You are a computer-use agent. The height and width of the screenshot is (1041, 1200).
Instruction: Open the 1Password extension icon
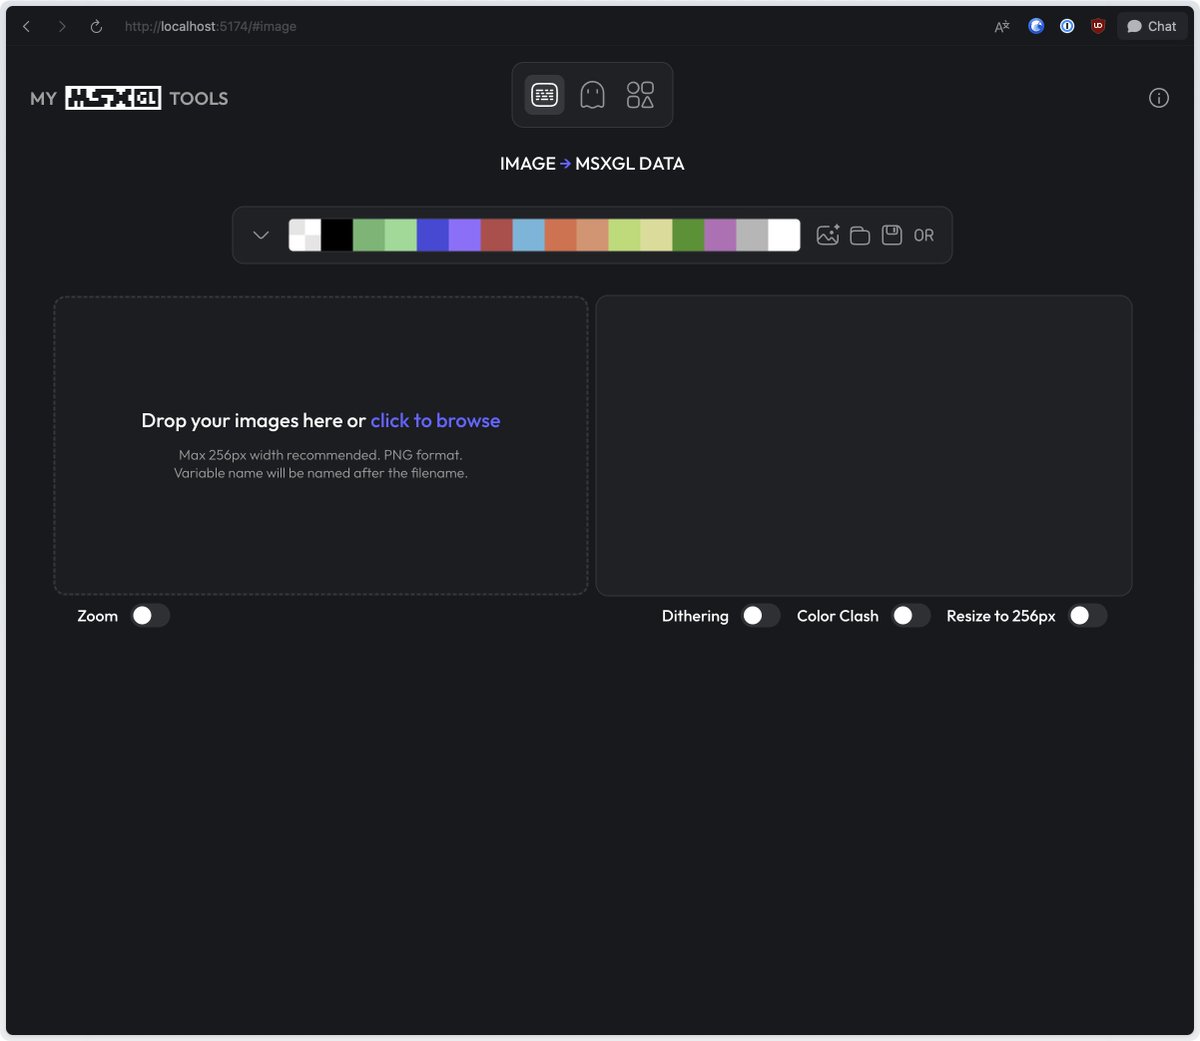tap(1067, 26)
